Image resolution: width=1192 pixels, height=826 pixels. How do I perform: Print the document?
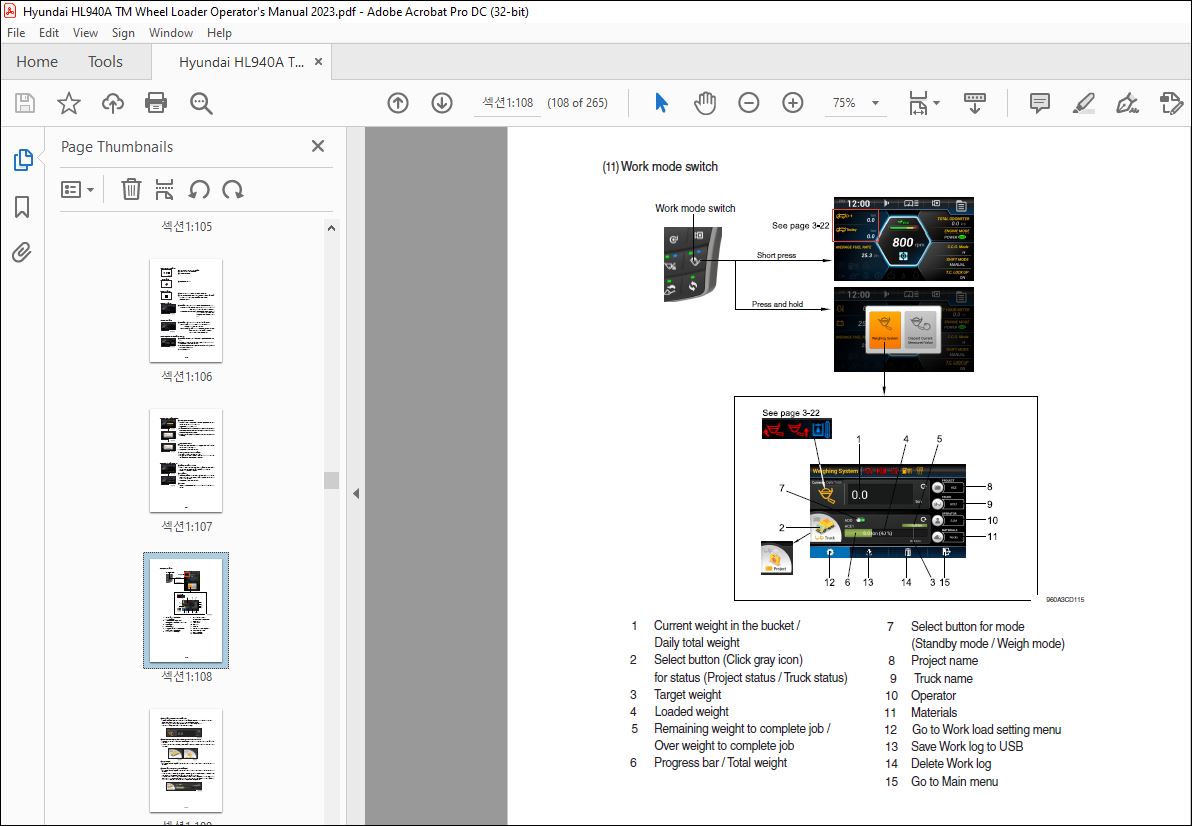point(156,103)
